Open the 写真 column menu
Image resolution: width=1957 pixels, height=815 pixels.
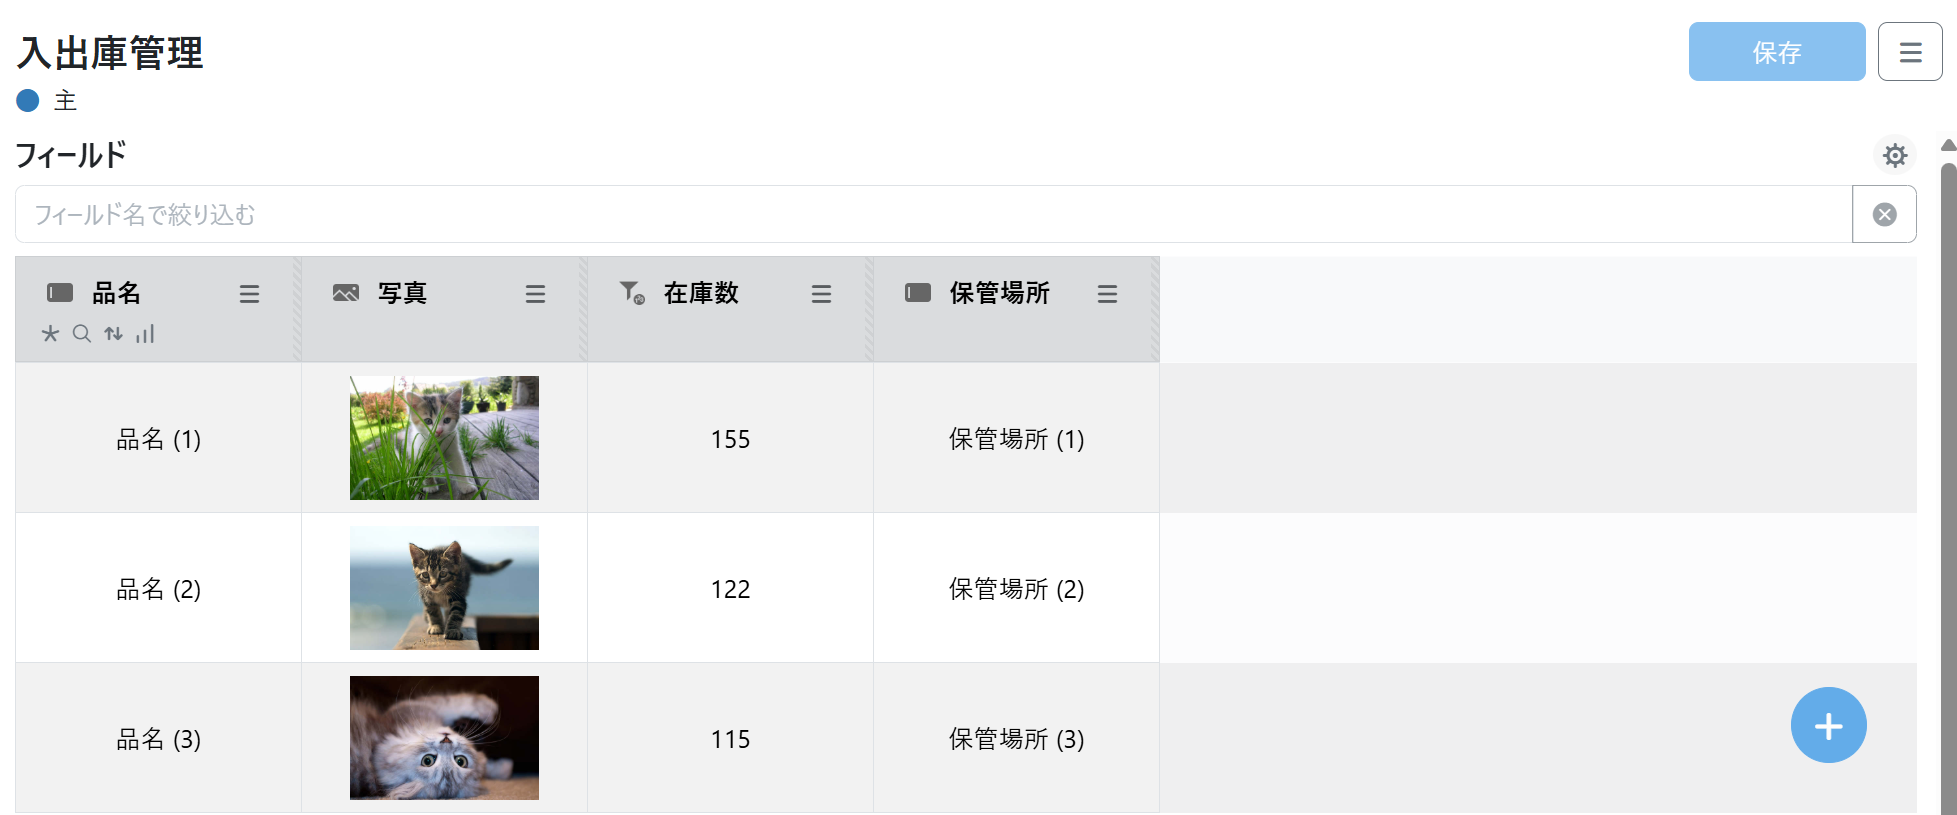pyautogui.click(x=535, y=294)
